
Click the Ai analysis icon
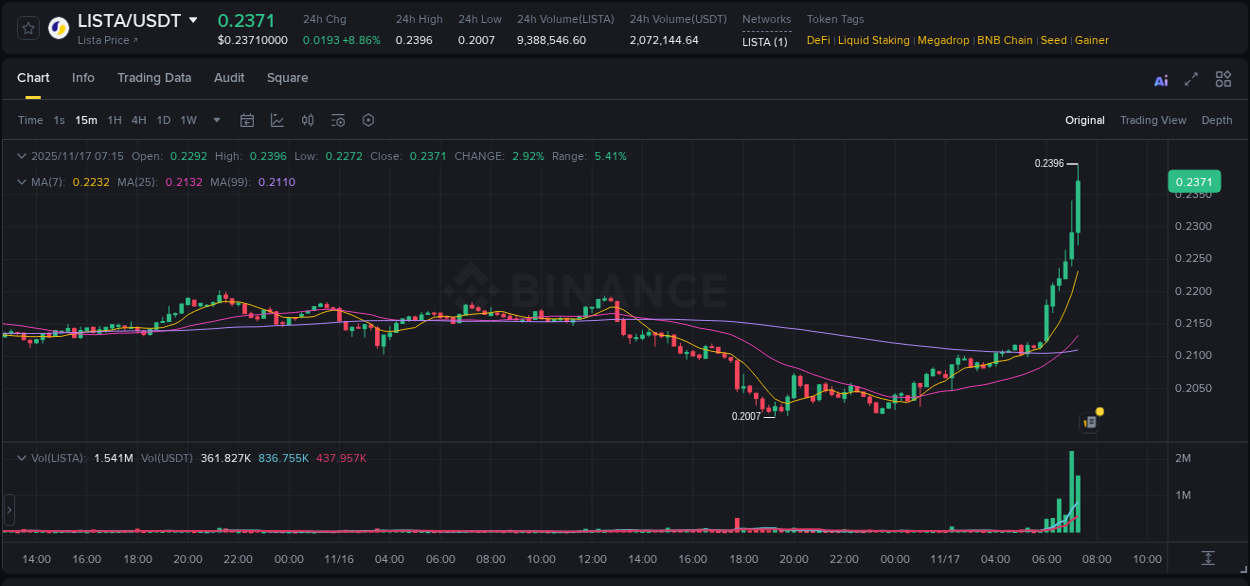point(1160,79)
